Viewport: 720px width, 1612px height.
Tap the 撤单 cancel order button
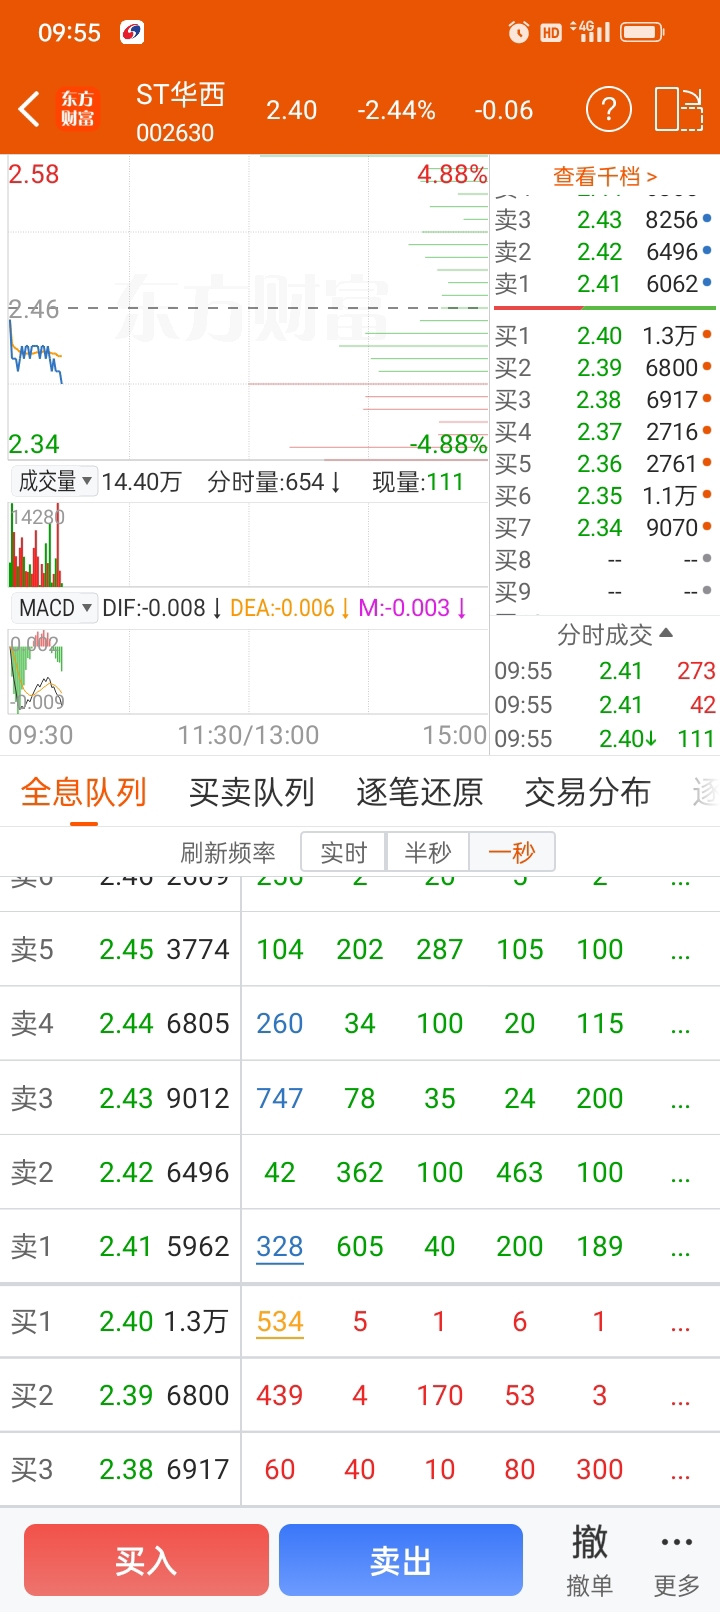pyautogui.click(x=589, y=1560)
